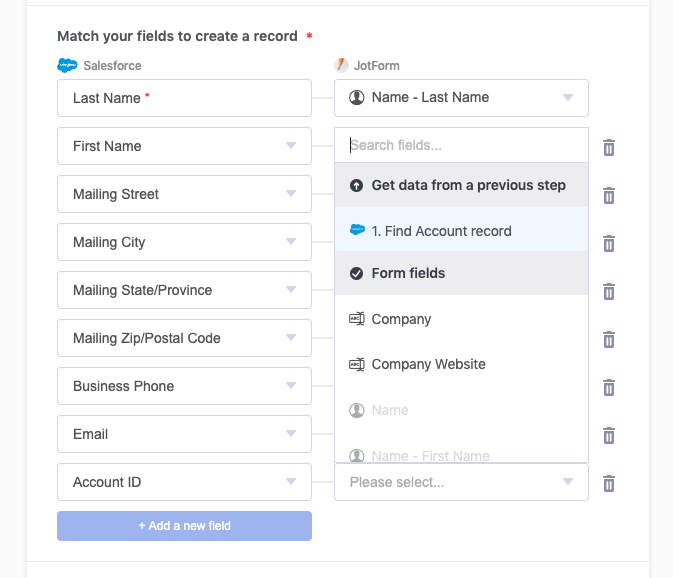Delete the Email field mapping
Screen dimensions: 673x578
(x=608, y=436)
